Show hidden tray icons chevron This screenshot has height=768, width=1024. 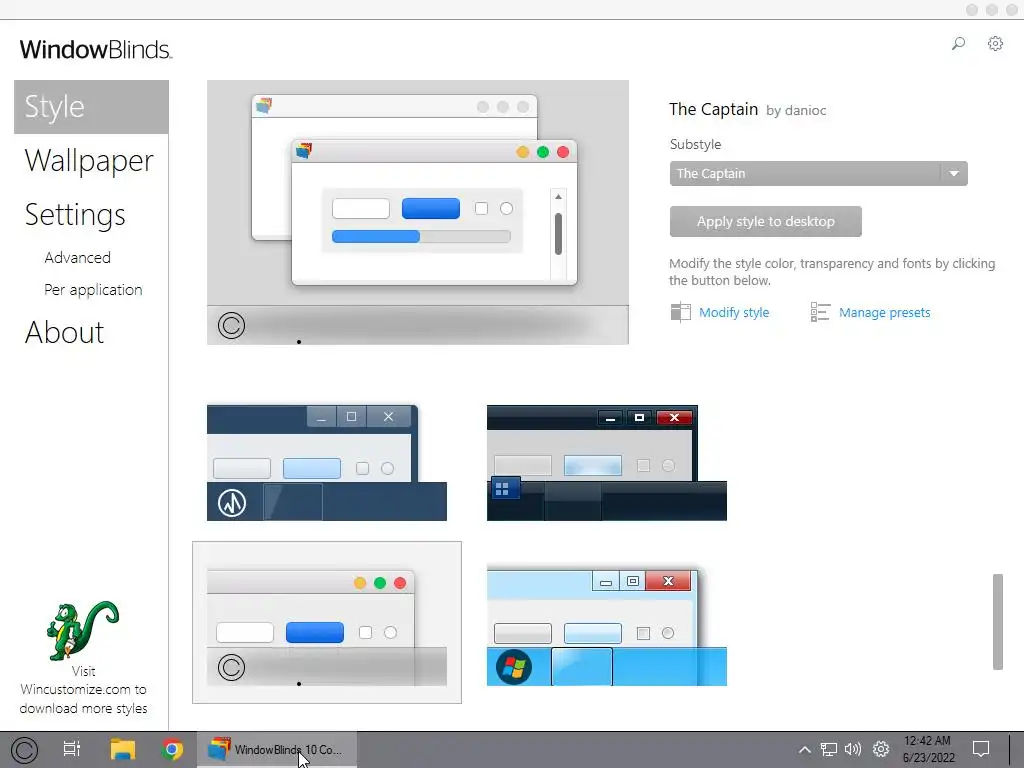click(x=805, y=750)
